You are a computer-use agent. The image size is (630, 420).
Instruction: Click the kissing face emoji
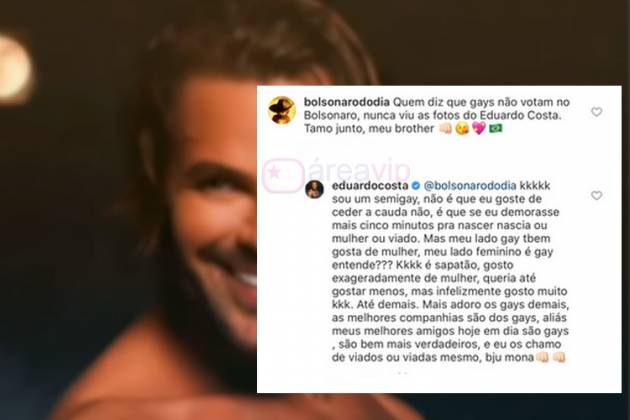tap(462, 129)
